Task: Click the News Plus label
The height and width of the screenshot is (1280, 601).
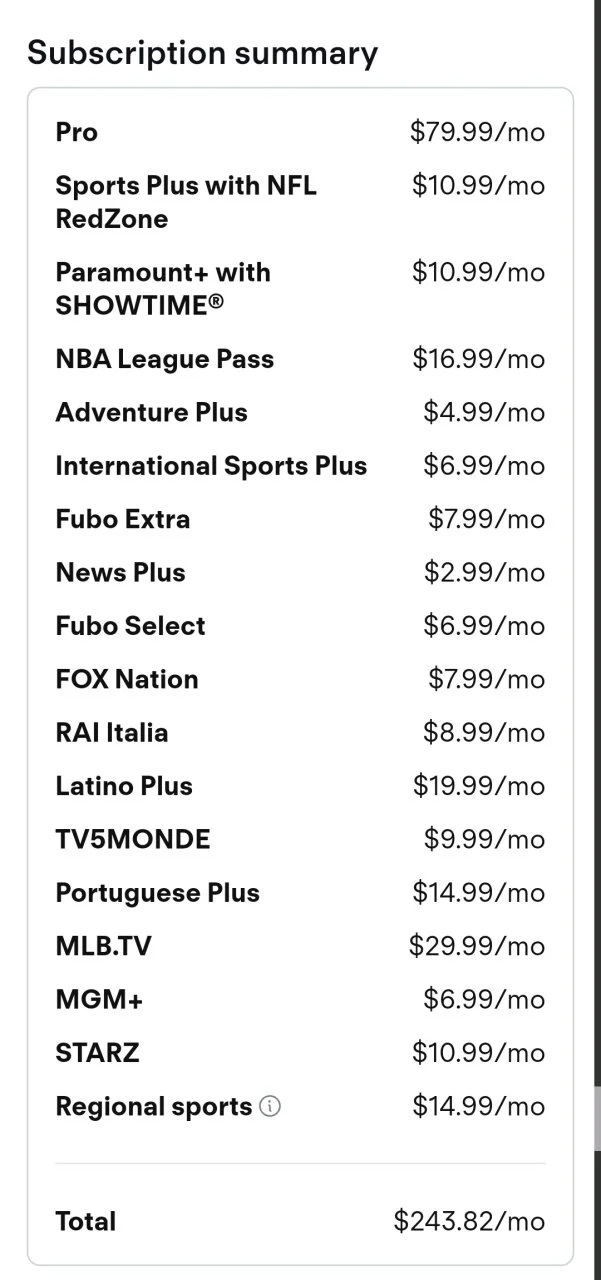Action: point(121,572)
